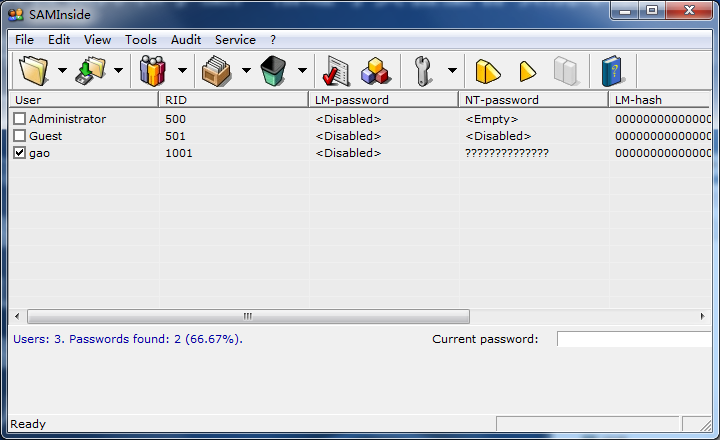Screen dimensions: 720x440
Task: Click Administrator's LM-hash value
Action: [x=663, y=119]
